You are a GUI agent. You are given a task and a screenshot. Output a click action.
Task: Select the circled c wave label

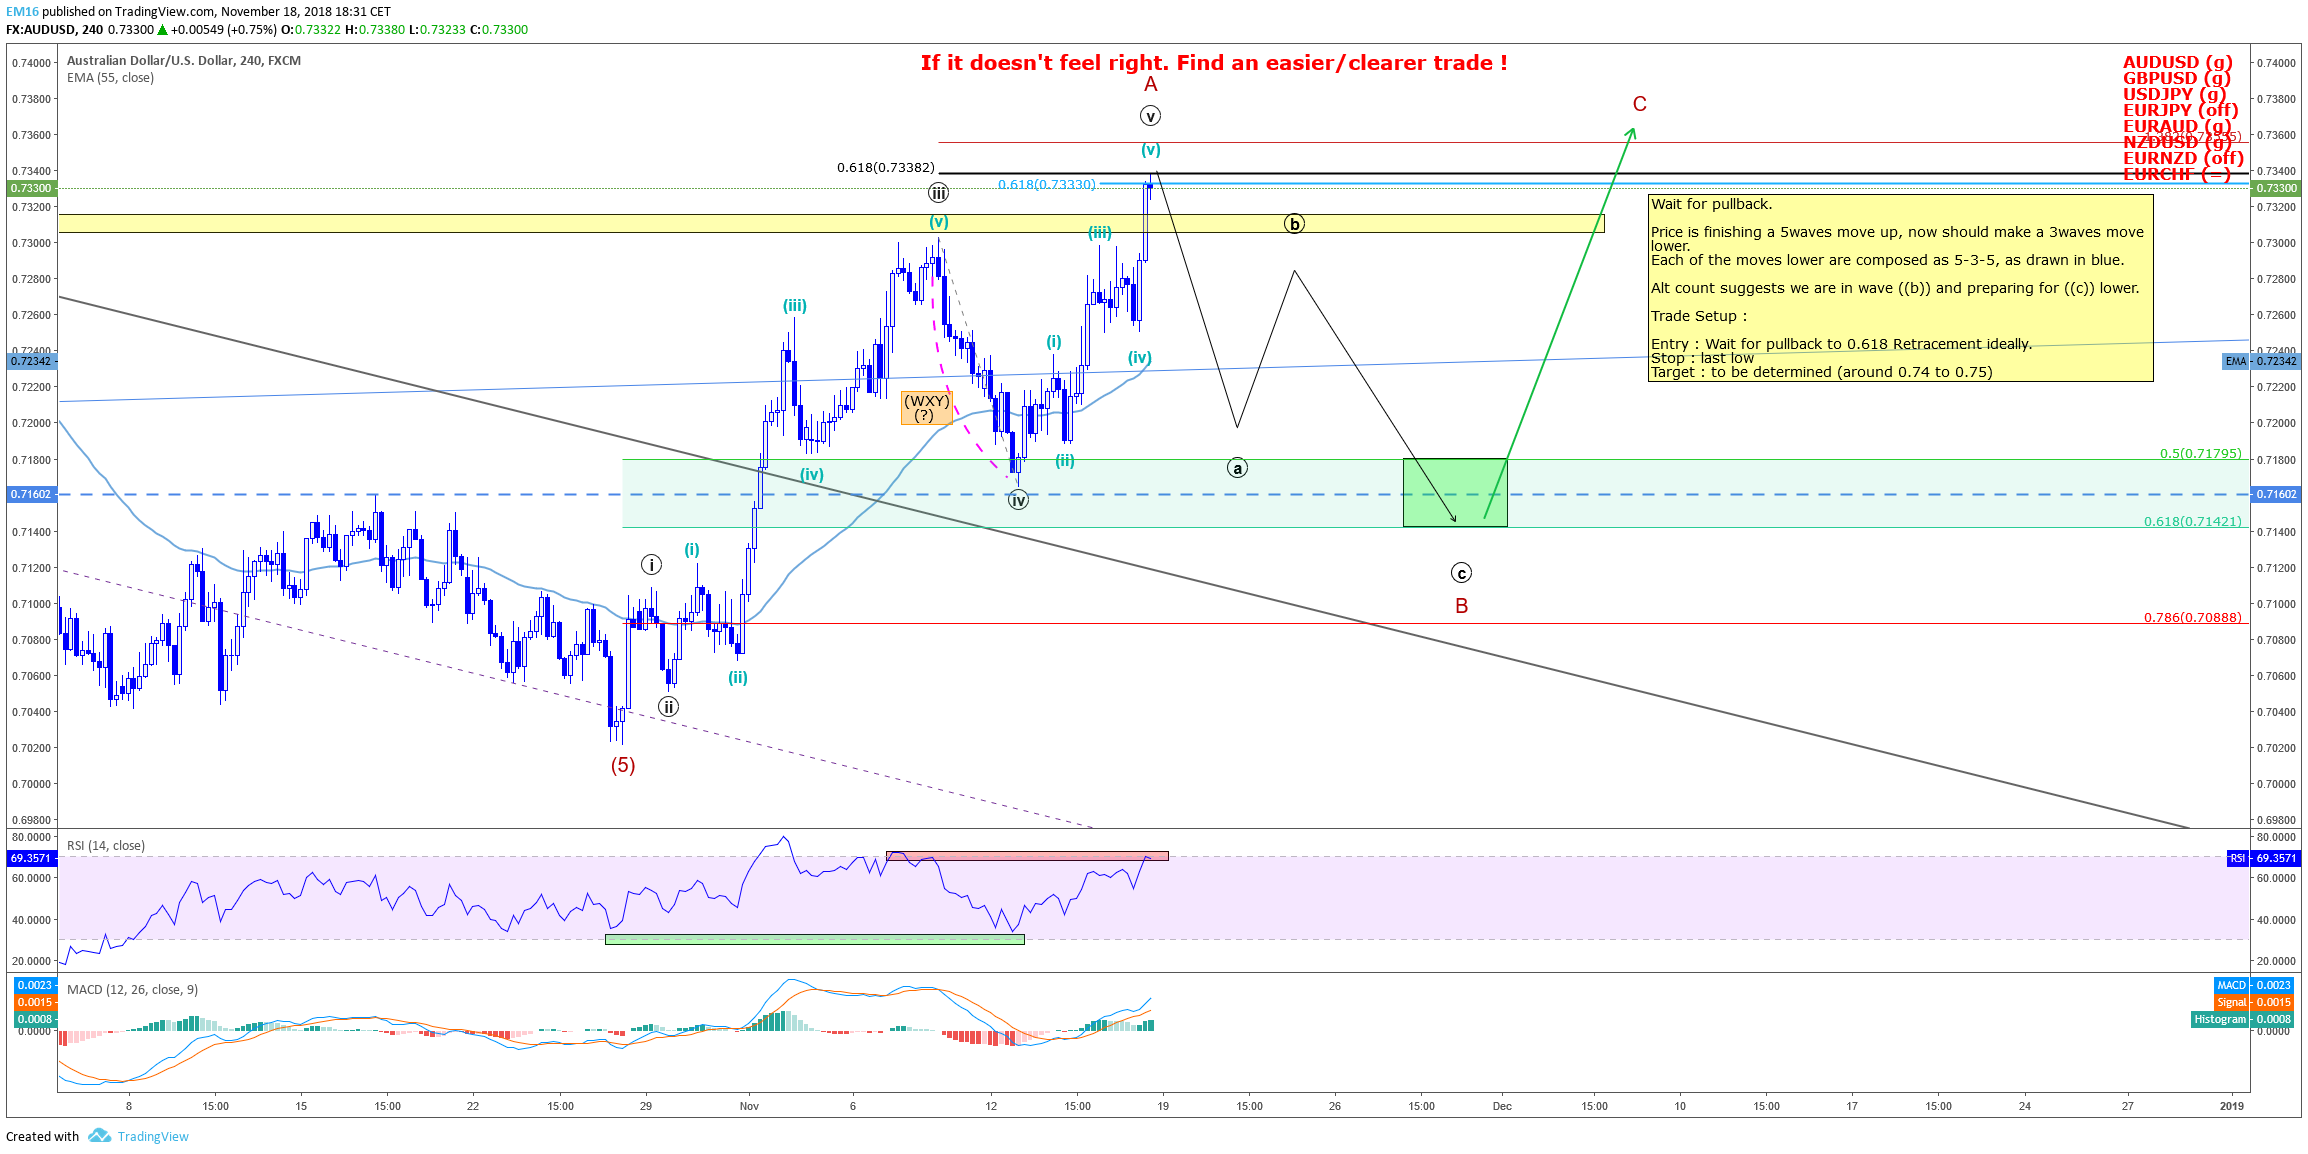[1461, 573]
